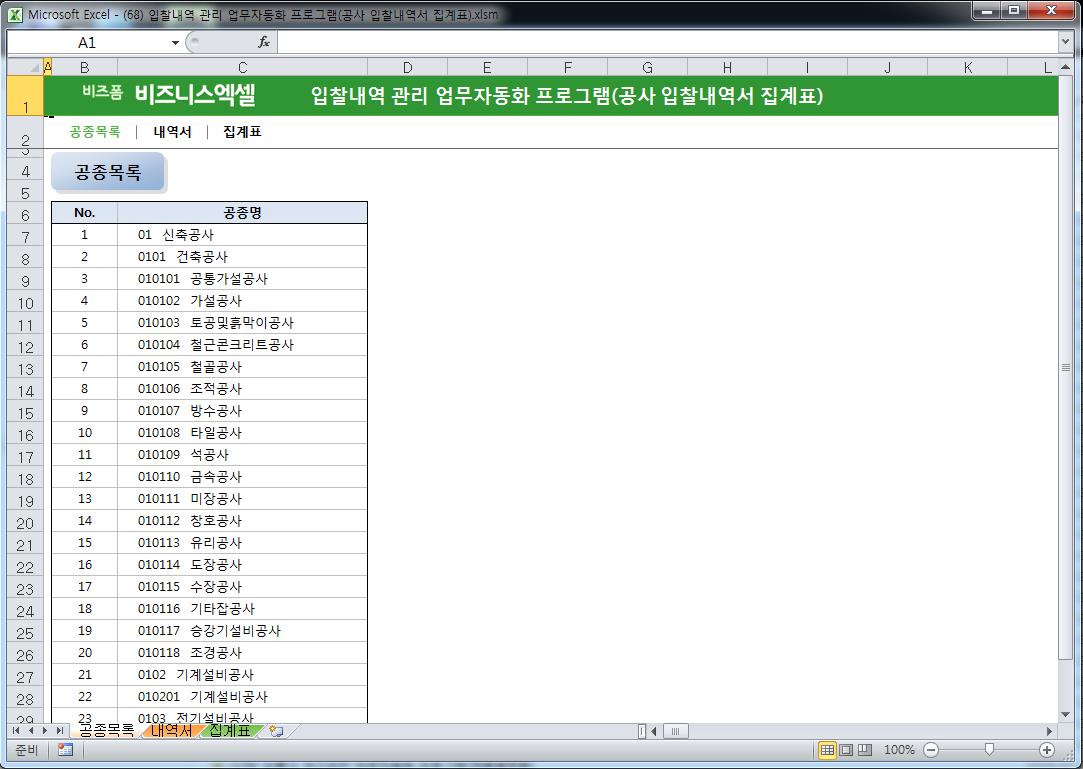1083x769 pixels.
Task: Click the zoom out minus button
Action: (931, 750)
